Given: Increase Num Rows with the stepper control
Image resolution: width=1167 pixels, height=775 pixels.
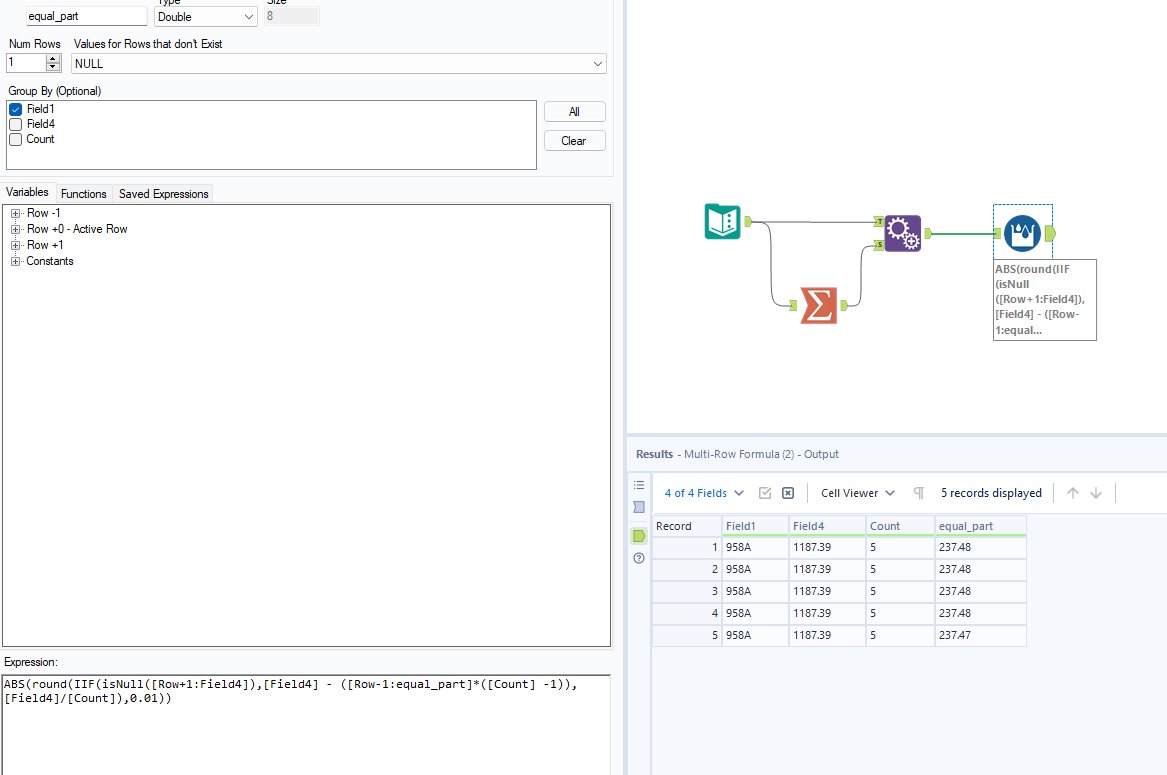Looking at the screenshot, I should [x=52, y=58].
